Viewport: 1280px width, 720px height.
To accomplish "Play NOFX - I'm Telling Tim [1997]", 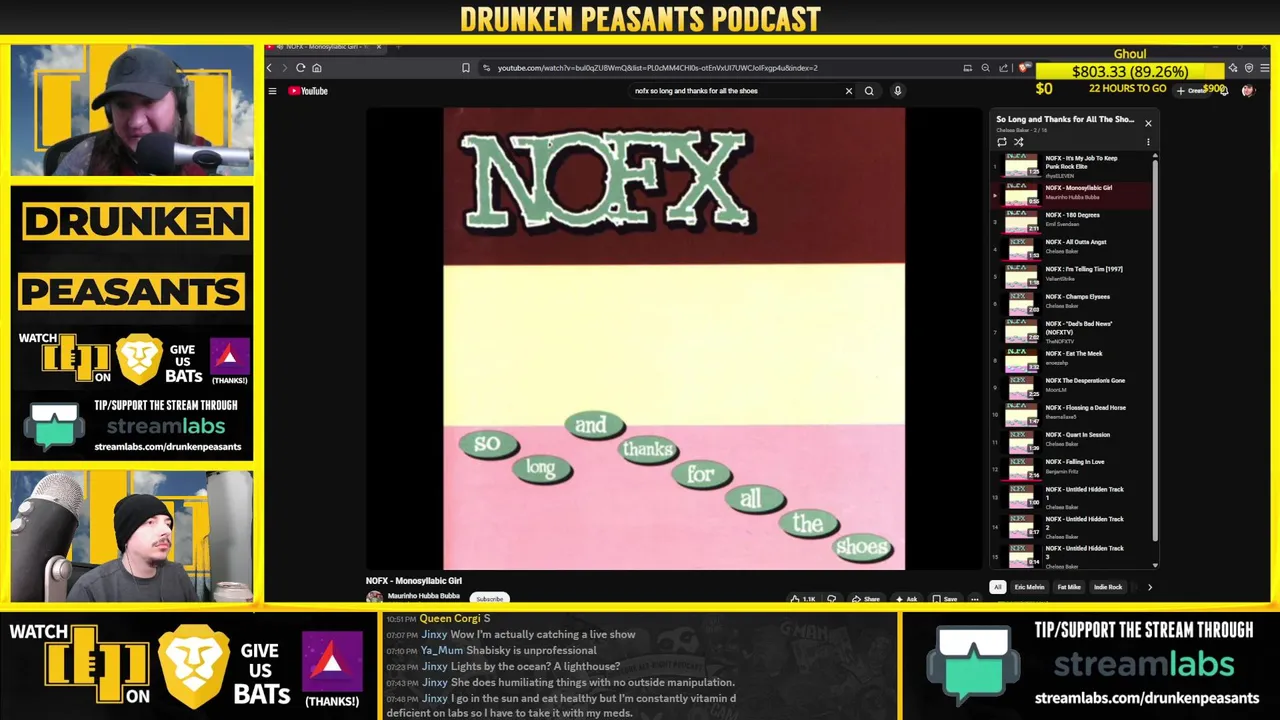I will pyautogui.click(x=1072, y=274).
